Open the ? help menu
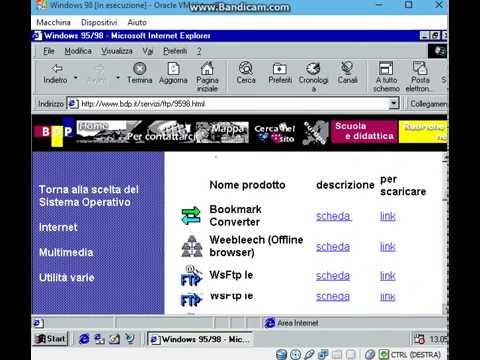Image resolution: width=480 pixels, height=360 pixels. pyautogui.click(x=199, y=51)
